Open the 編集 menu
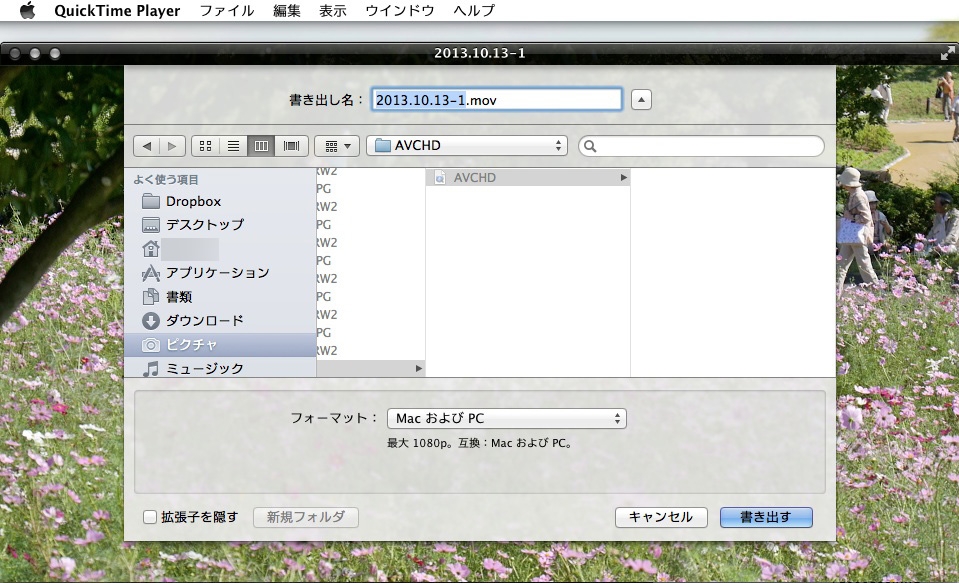Screen dimensions: 959x583 tap(287, 10)
